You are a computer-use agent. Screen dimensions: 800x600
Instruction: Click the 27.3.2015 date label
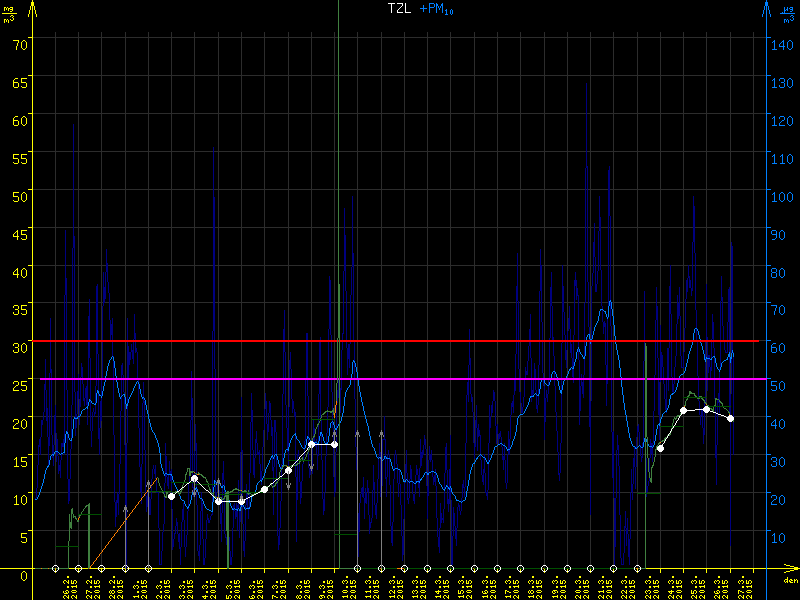tap(741, 587)
